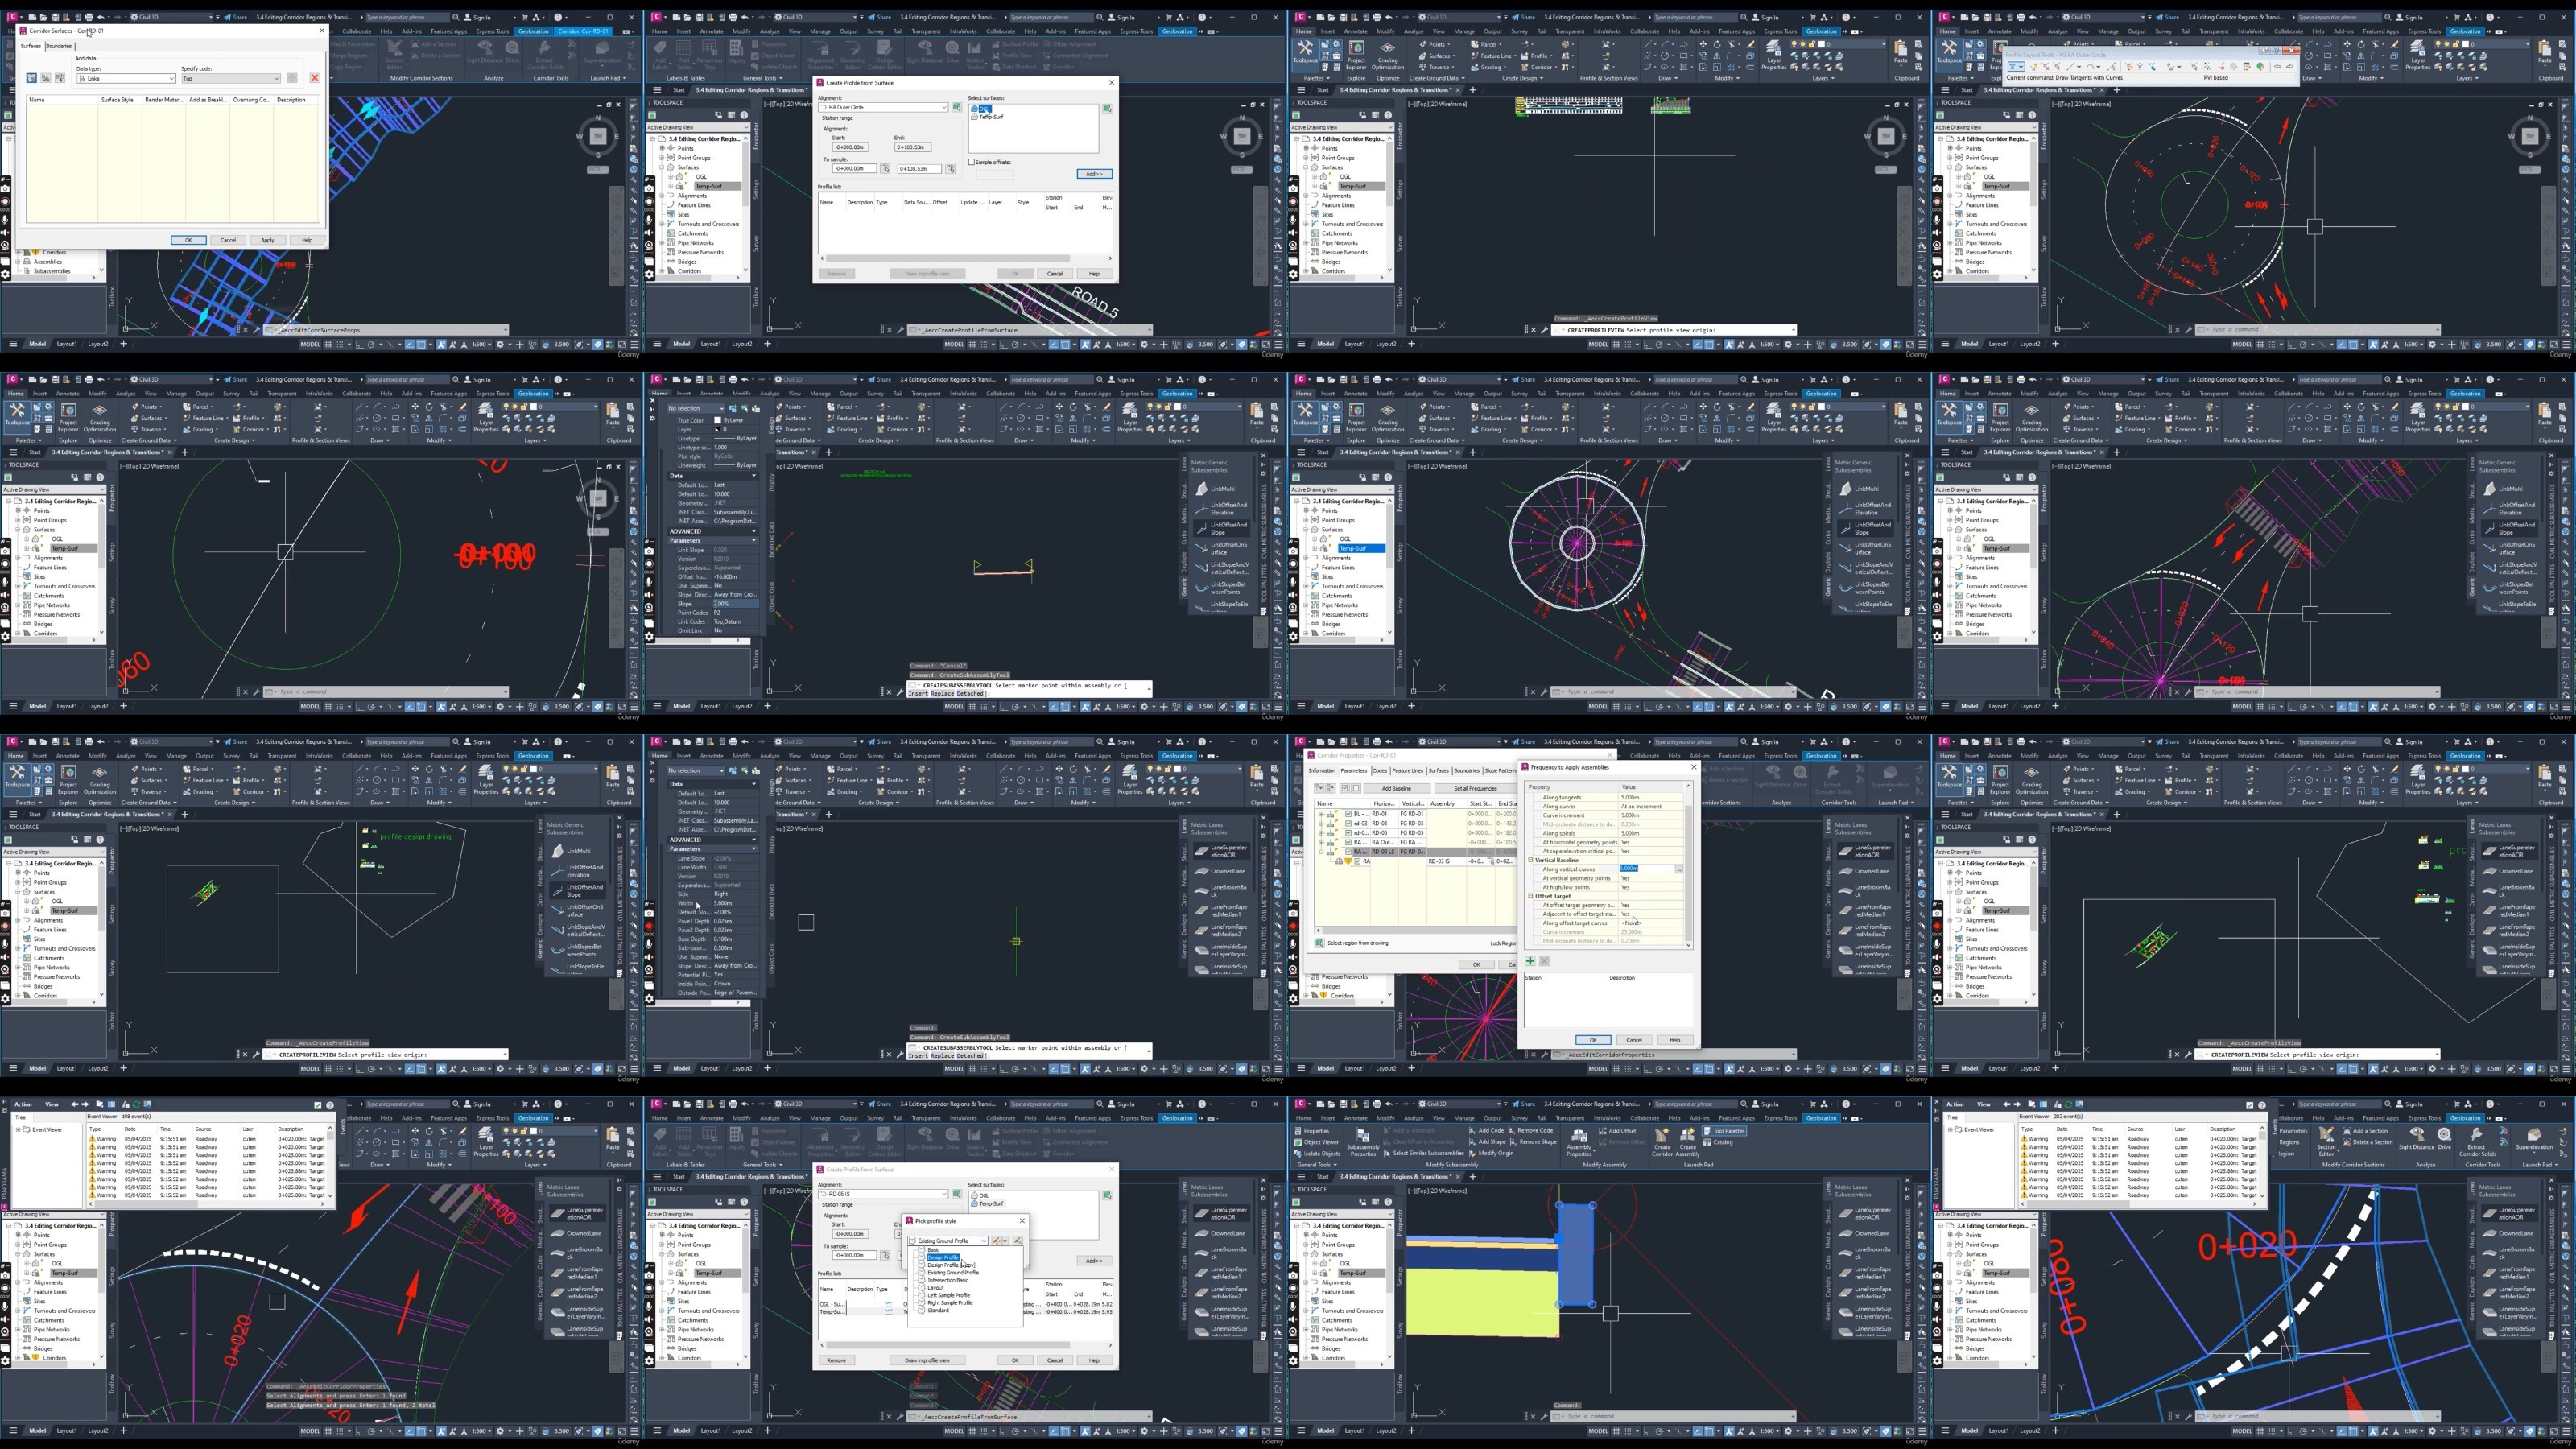Open the RA Outer Circle alignment dropdown
The image size is (2576, 1449).
click(x=883, y=107)
